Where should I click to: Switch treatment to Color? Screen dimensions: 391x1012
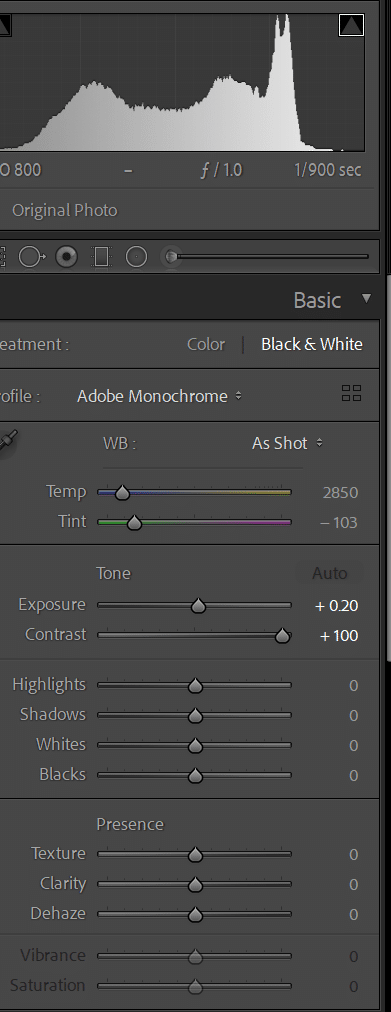coord(206,344)
